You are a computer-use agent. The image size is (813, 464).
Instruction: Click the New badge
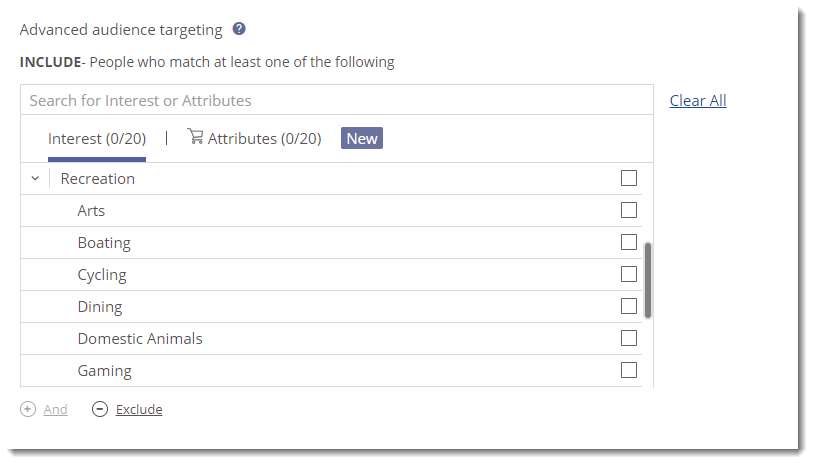pos(362,138)
